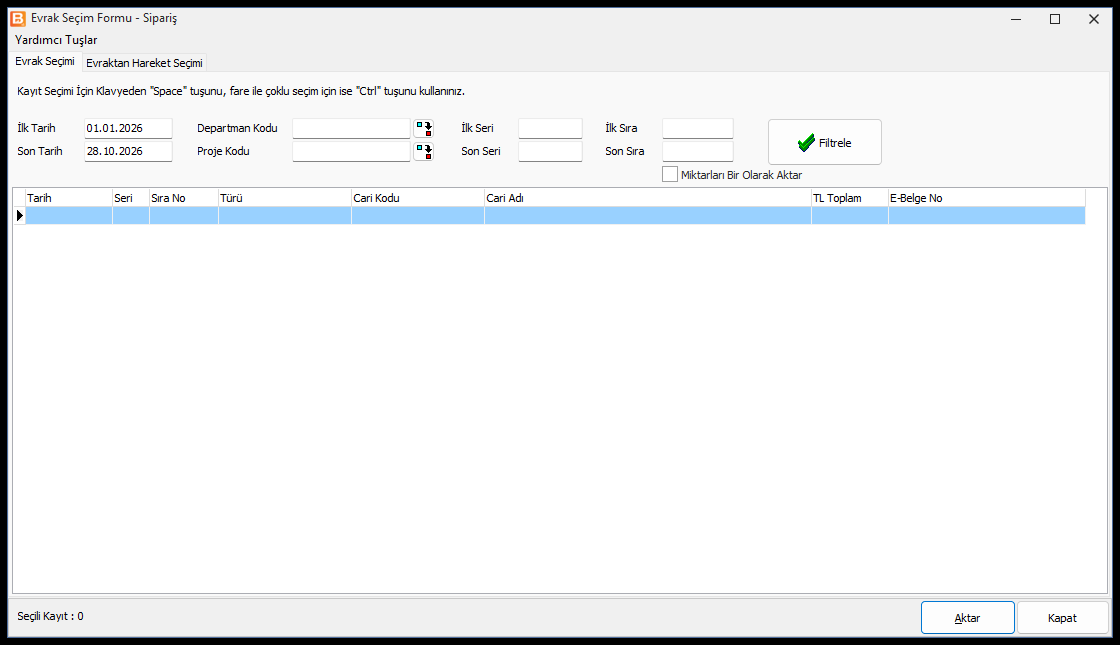The width and height of the screenshot is (1120, 645).
Task: Focus the Son Tarih date field
Action: [129, 151]
